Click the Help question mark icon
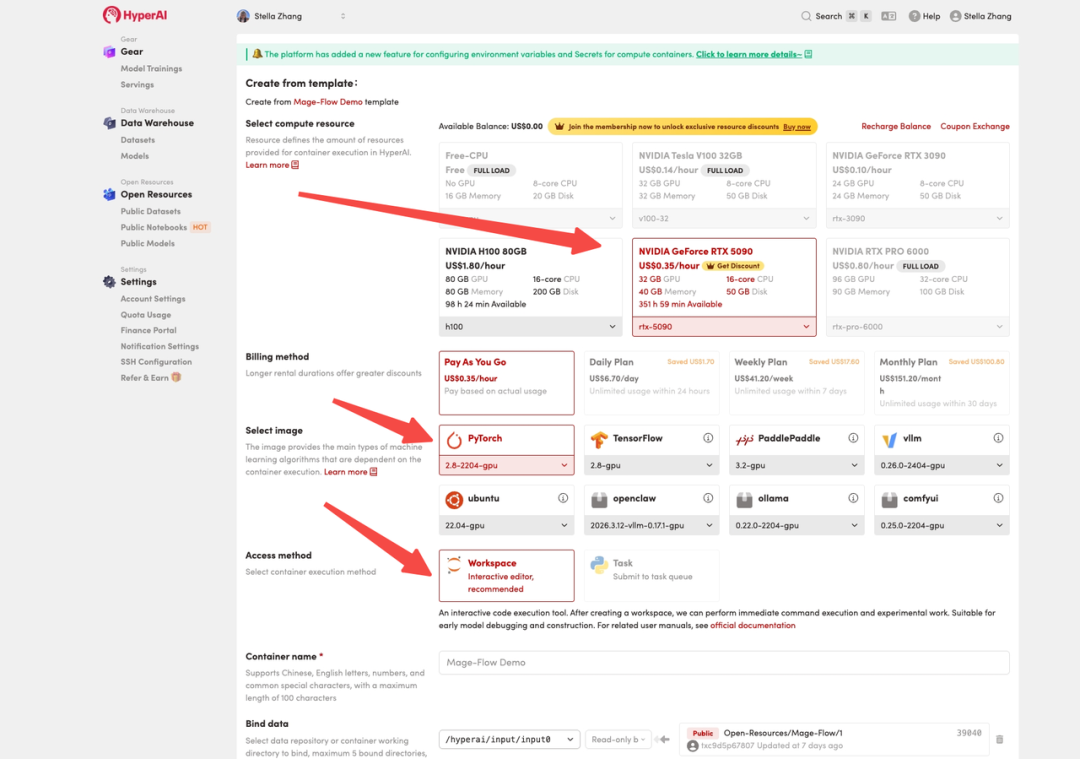Viewport: 1080px width, 759px height. 914,16
